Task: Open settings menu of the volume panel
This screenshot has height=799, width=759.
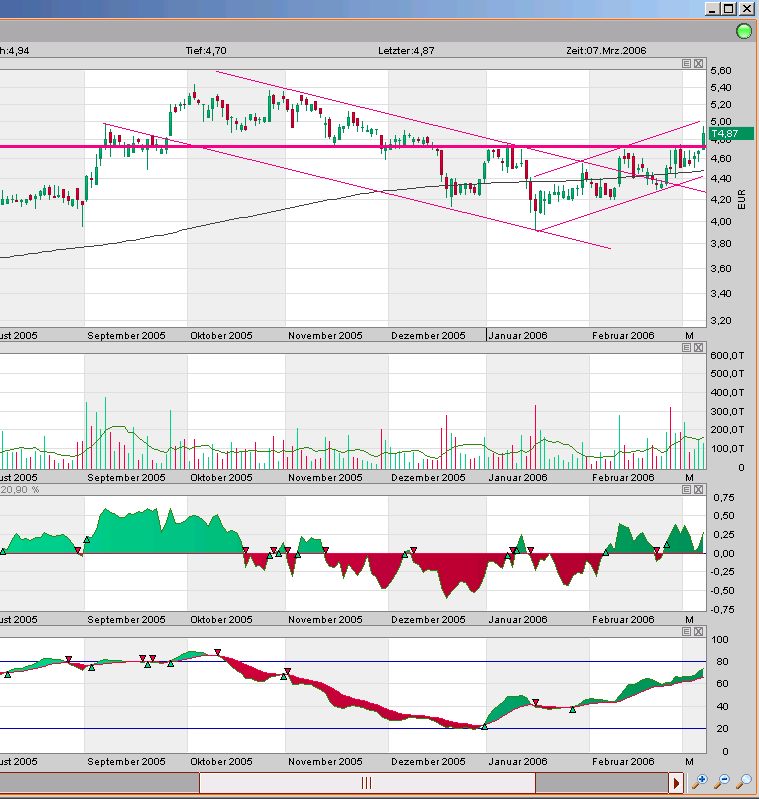Action: (x=687, y=348)
